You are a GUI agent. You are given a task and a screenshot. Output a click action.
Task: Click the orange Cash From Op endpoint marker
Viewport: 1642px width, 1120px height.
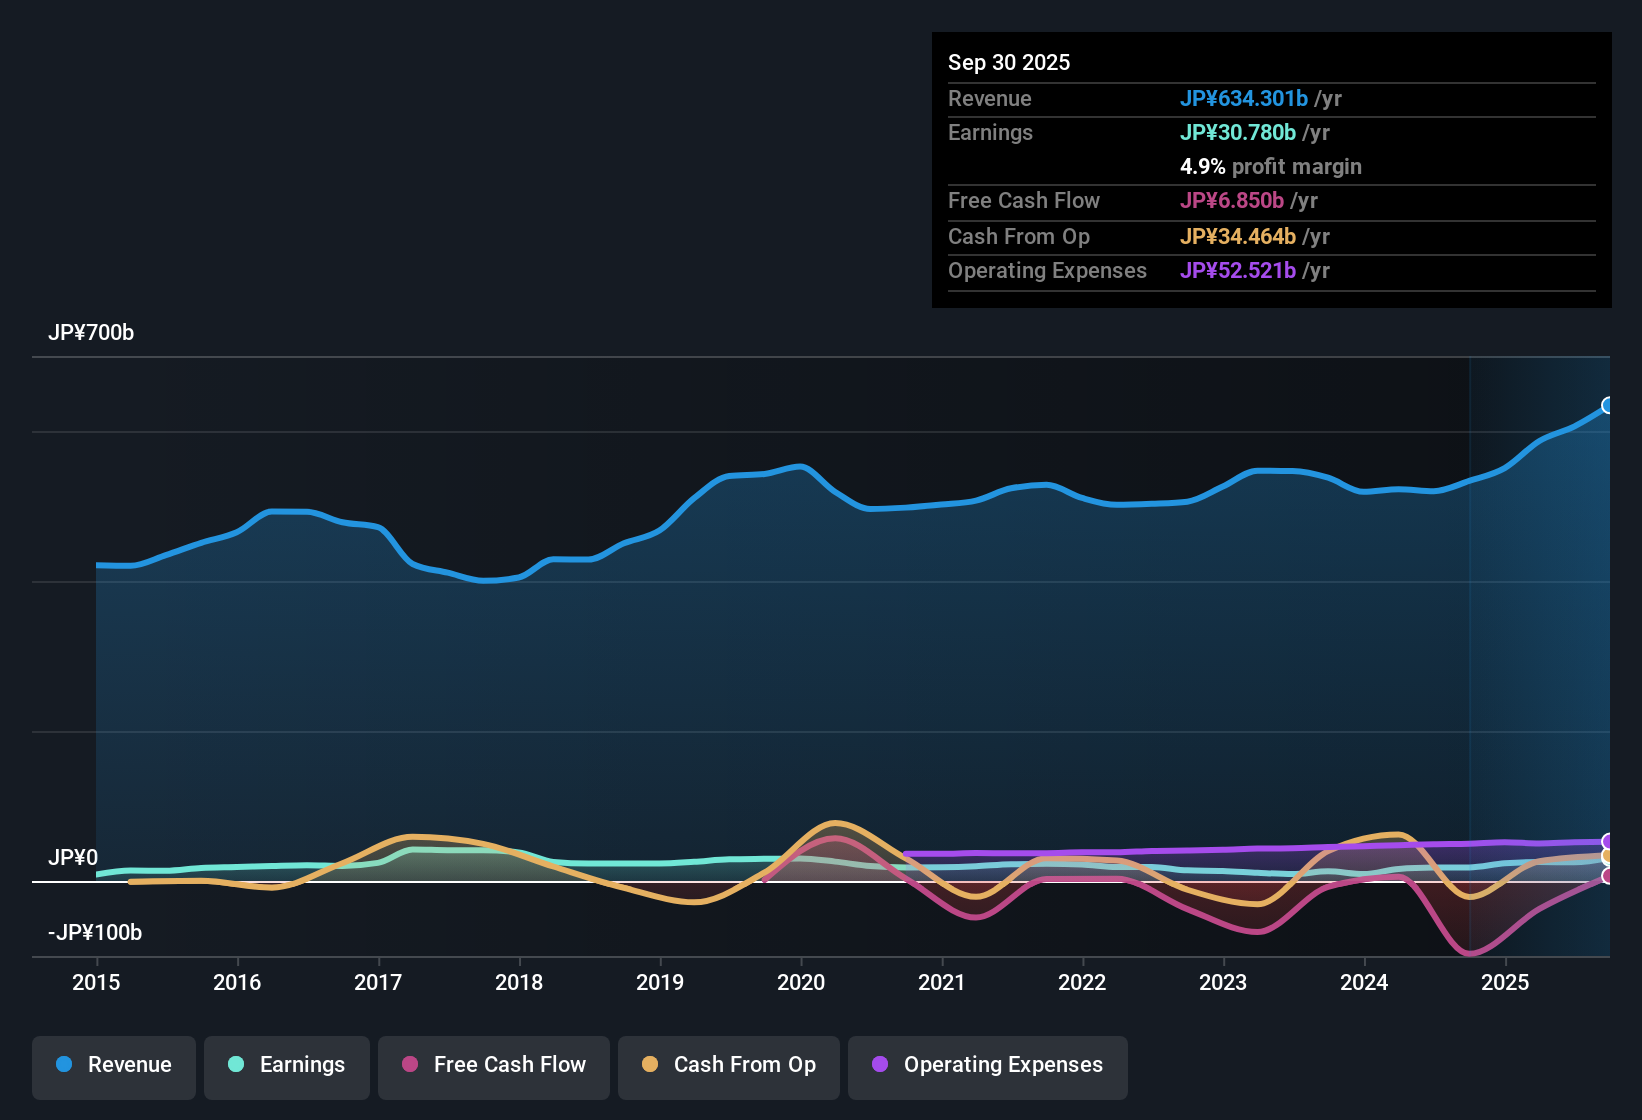[1608, 858]
